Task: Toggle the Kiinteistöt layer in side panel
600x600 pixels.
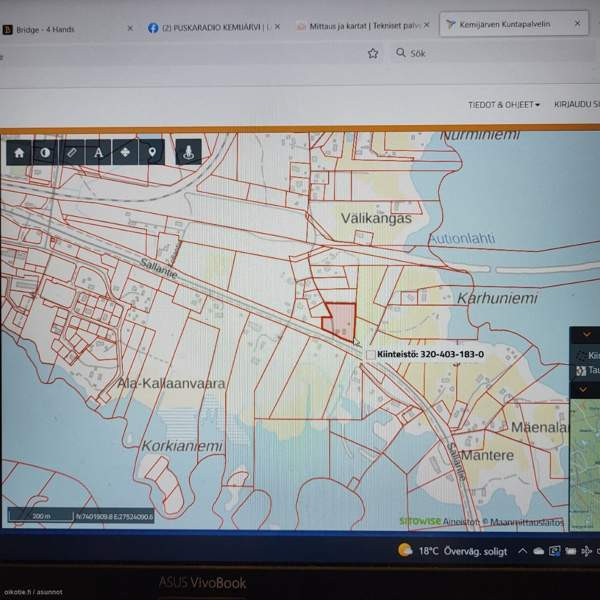Action: (x=585, y=355)
